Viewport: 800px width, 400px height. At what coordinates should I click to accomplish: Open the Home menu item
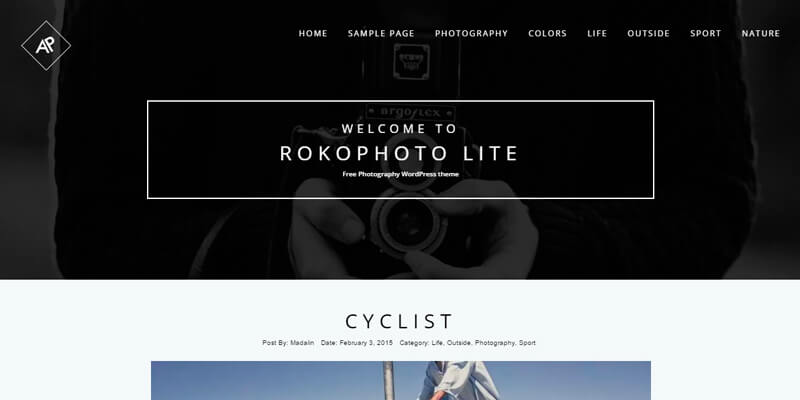pos(313,34)
